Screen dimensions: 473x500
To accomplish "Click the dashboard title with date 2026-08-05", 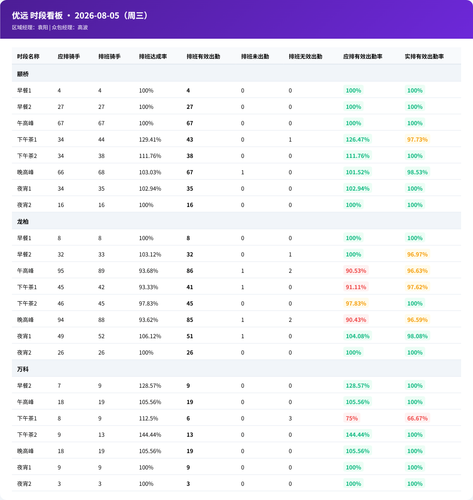I will (x=80, y=16).
